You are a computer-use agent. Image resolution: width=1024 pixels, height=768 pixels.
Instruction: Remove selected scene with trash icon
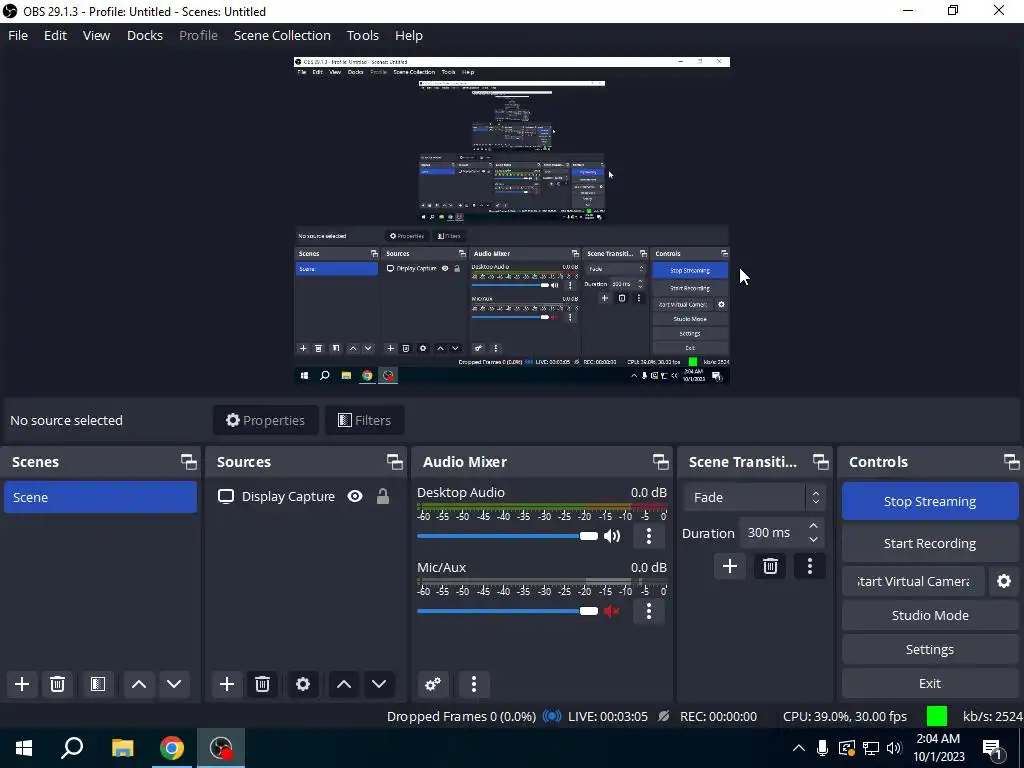pos(57,684)
